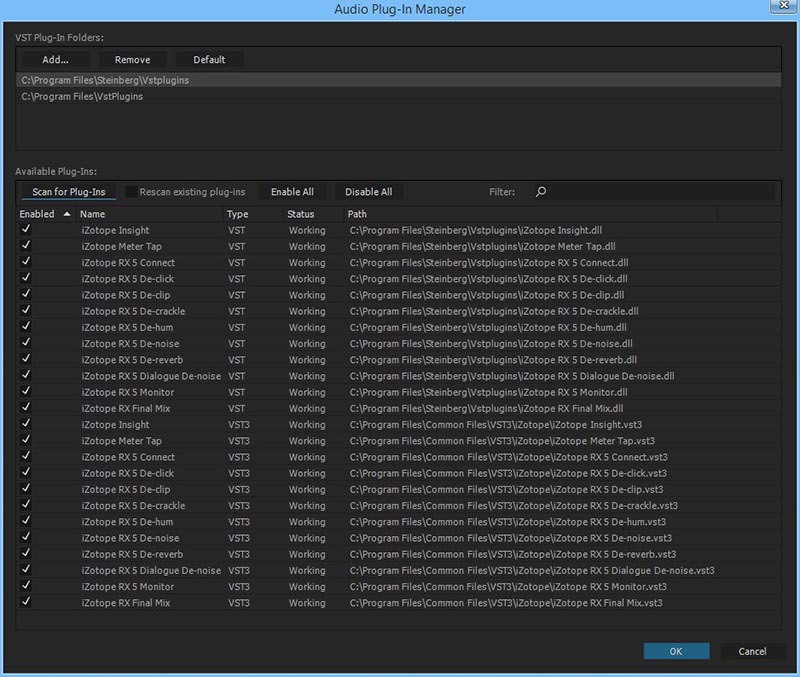Click the Add... folder button
This screenshot has height=677, width=800.
pos(56,60)
